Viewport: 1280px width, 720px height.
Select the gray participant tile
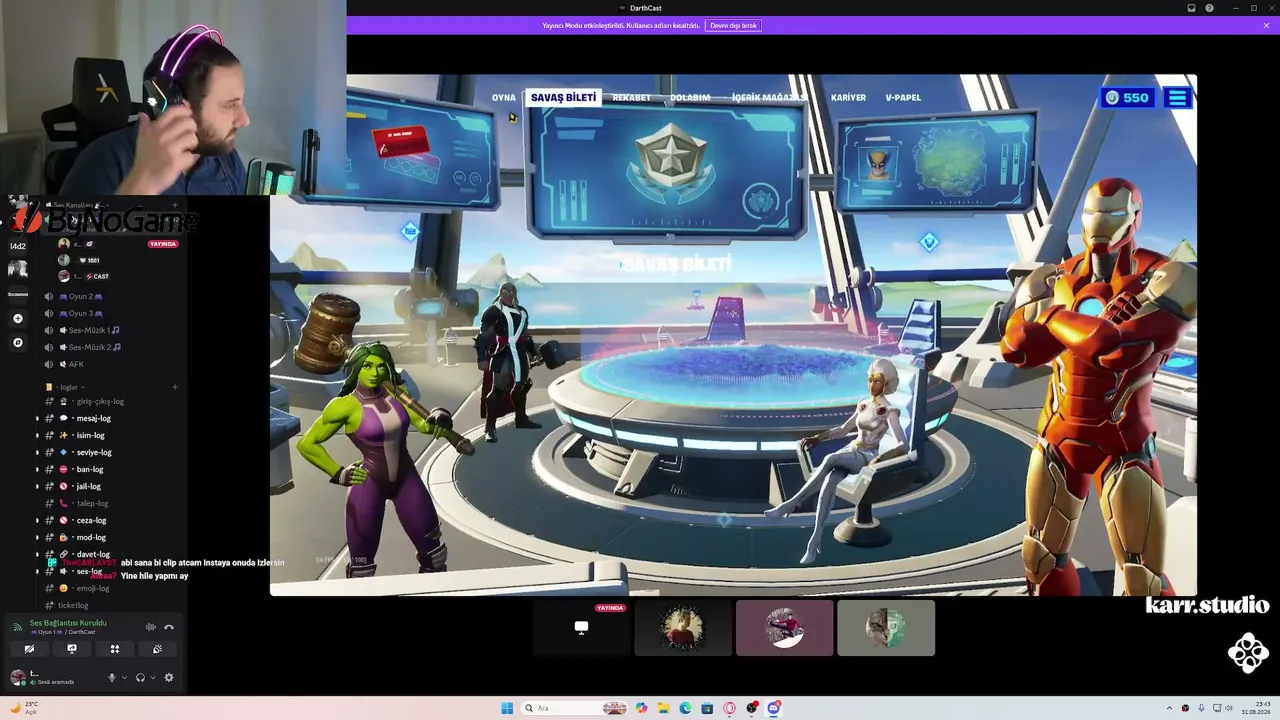(886, 628)
